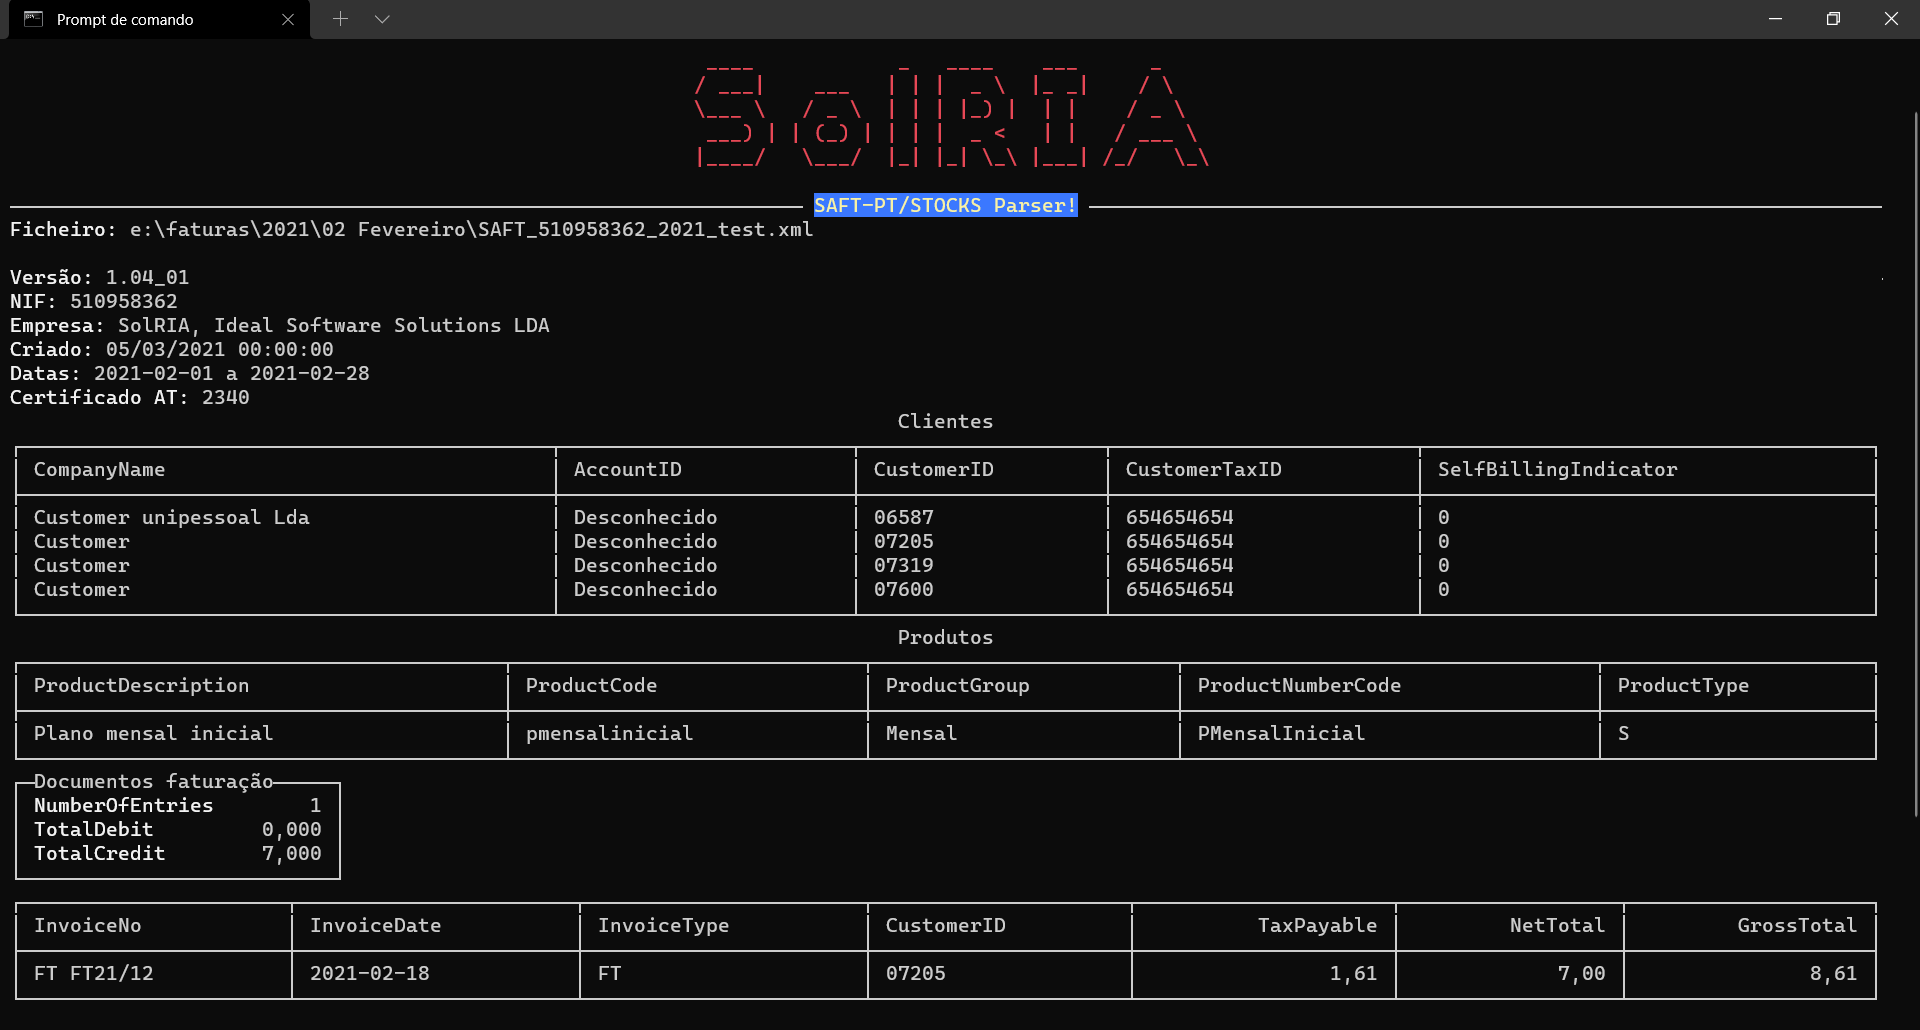Click the InvoiceType column header

click(663, 925)
